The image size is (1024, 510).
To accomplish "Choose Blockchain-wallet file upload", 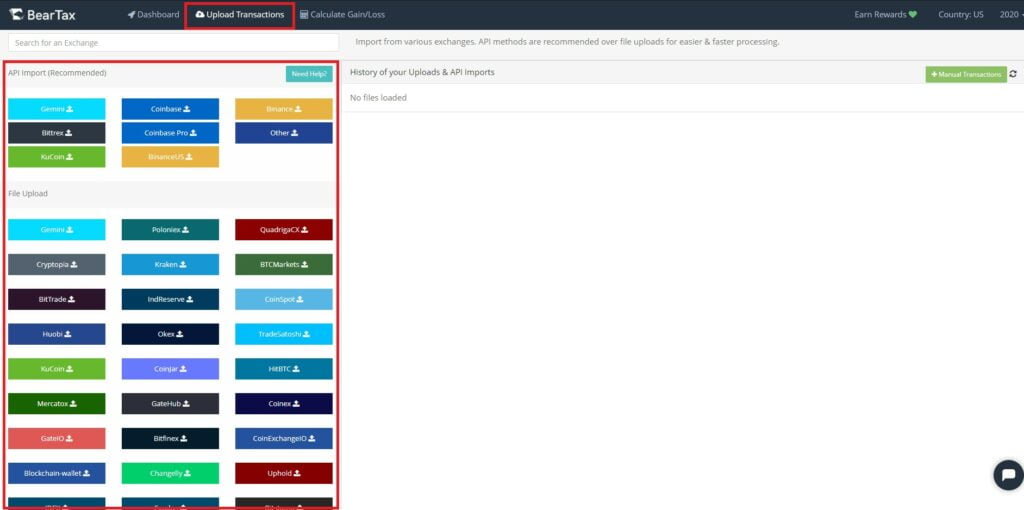I will (x=57, y=473).
